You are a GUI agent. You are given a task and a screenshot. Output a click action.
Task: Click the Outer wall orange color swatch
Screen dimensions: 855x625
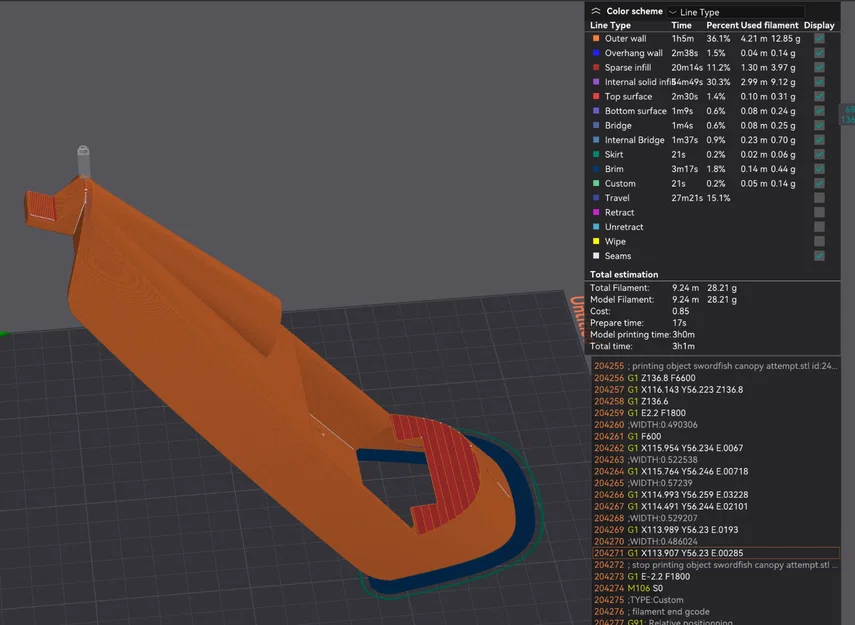[x=596, y=38]
